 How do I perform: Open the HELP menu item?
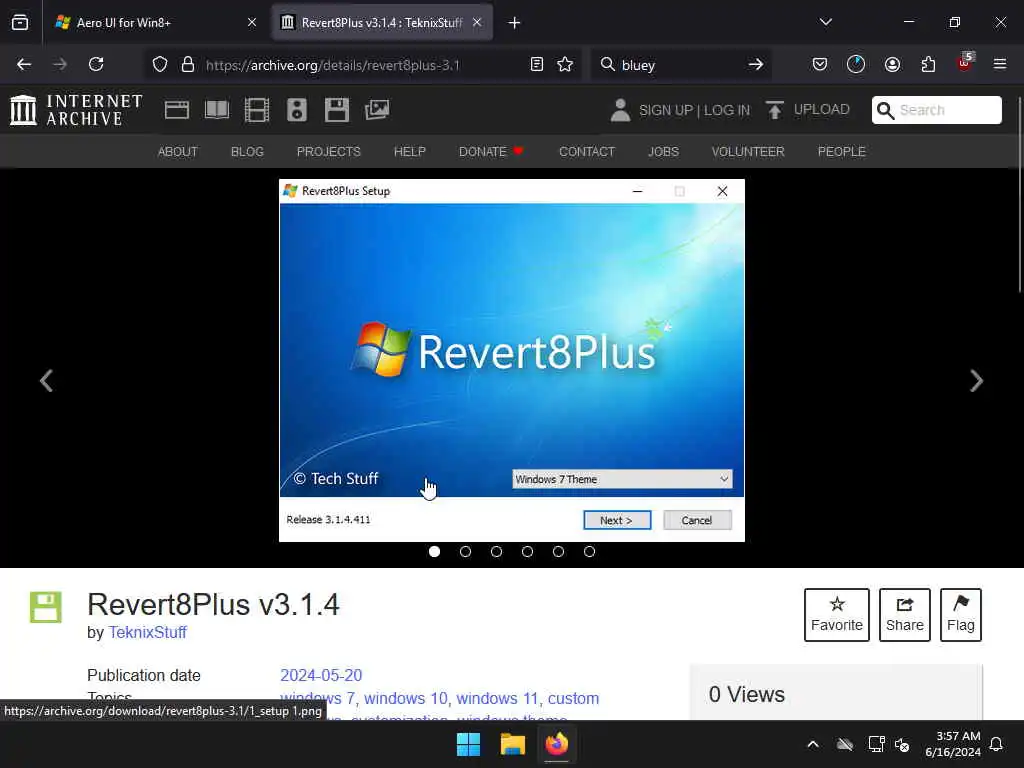tap(409, 152)
